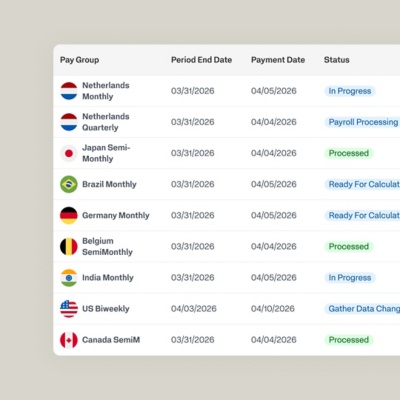Open the Germany Monthly pay group

[116, 215]
